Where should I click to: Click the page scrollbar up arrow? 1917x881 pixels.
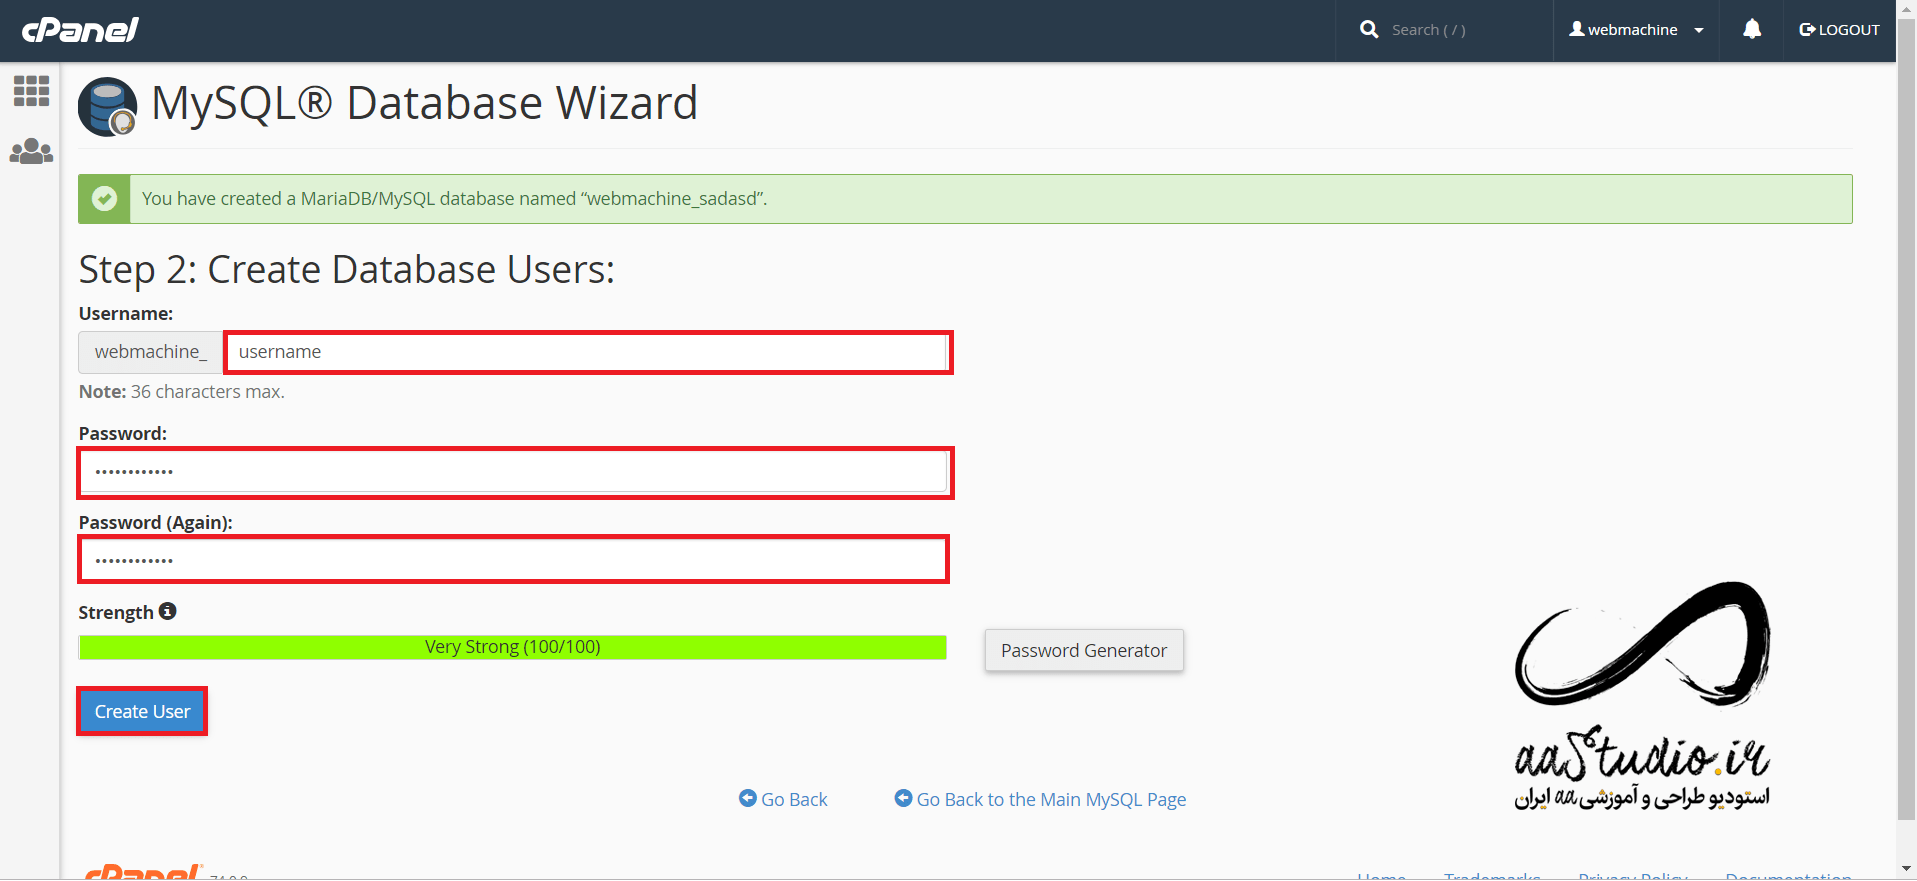[x=1906, y=9]
